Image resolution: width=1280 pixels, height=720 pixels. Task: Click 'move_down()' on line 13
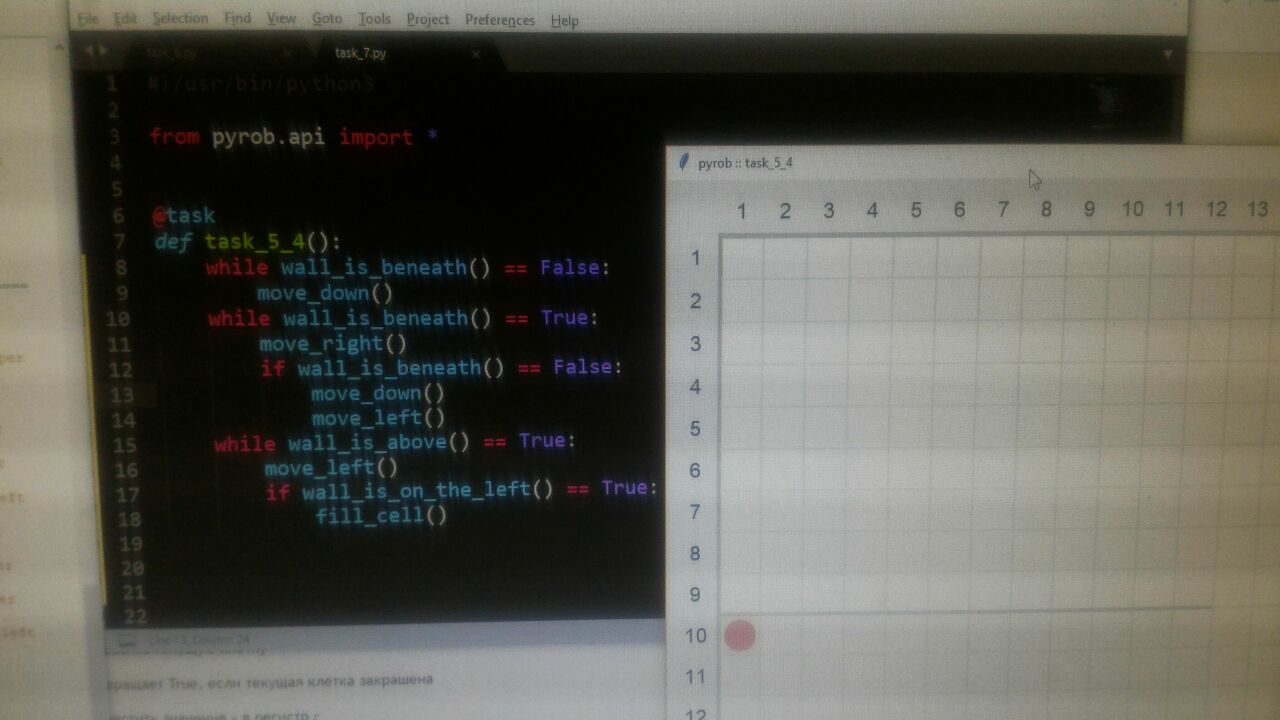tap(378, 393)
